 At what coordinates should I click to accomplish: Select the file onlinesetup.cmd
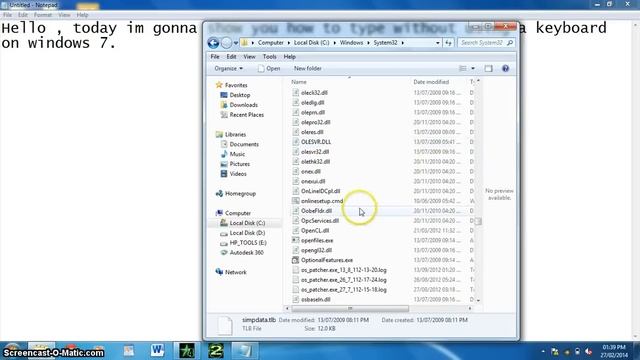pyautogui.click(x=322, y=201)
